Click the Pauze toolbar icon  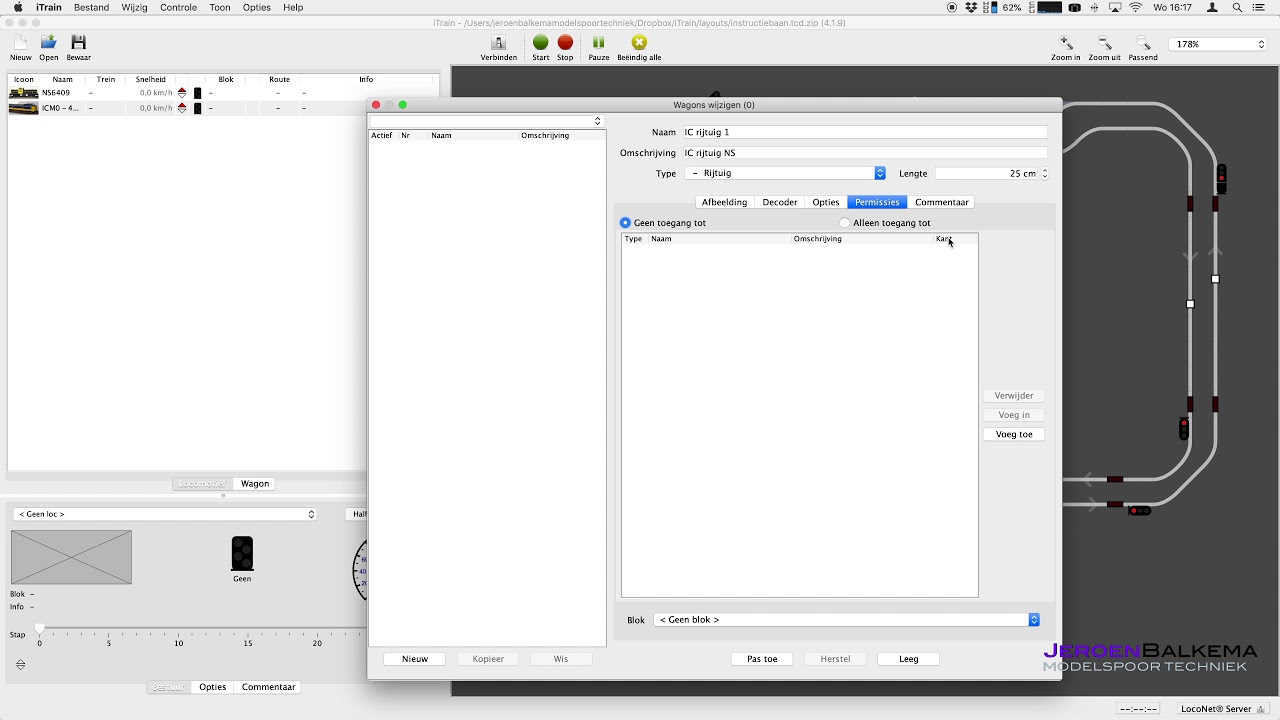[x=598, y=43]
